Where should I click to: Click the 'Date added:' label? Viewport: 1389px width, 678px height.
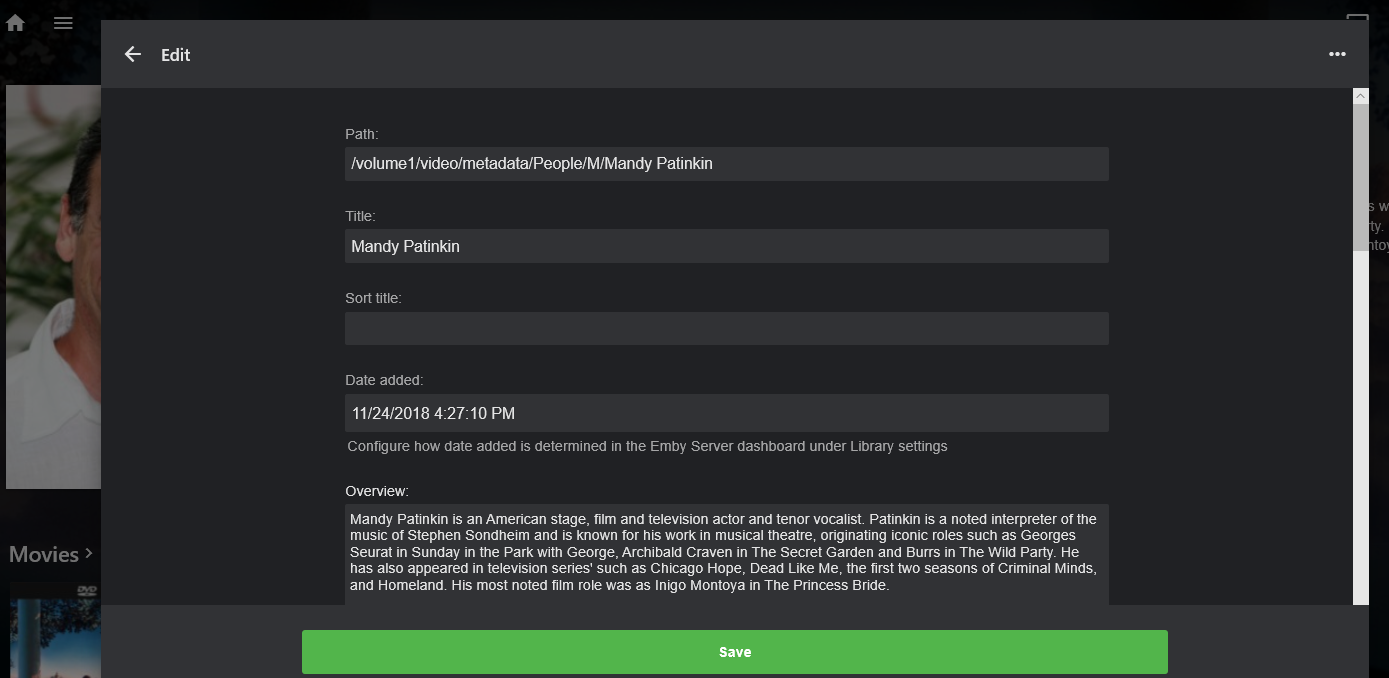tap(384, 380)
